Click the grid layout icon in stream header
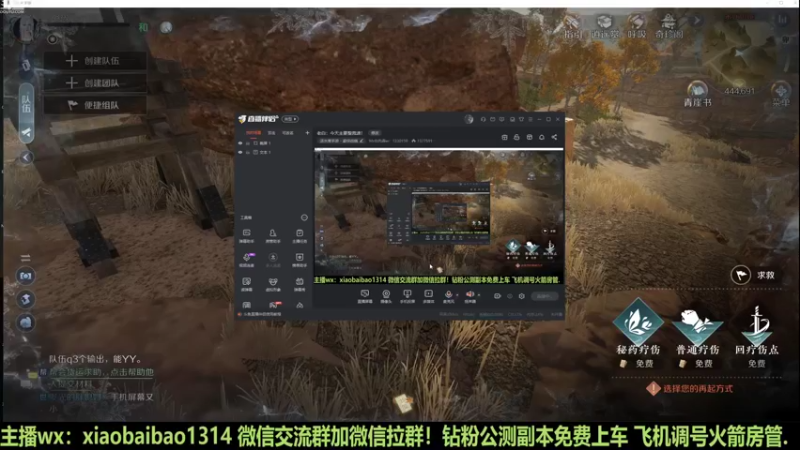 click(504, 137)
